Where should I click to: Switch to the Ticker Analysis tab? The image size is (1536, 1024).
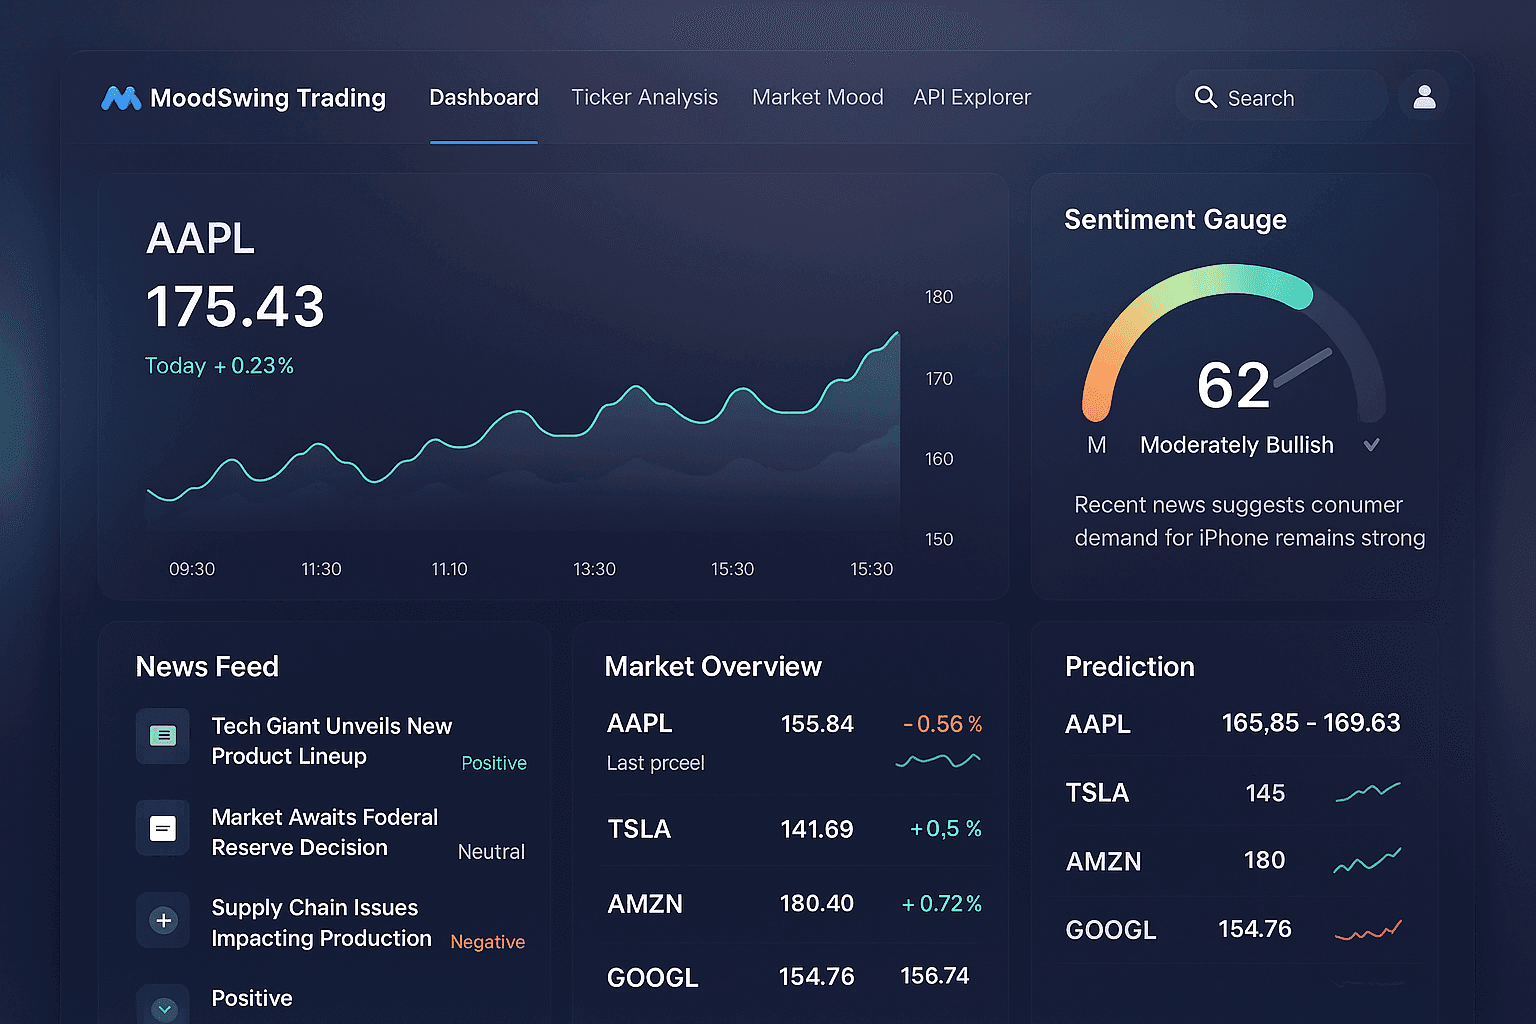coord(645,97)
